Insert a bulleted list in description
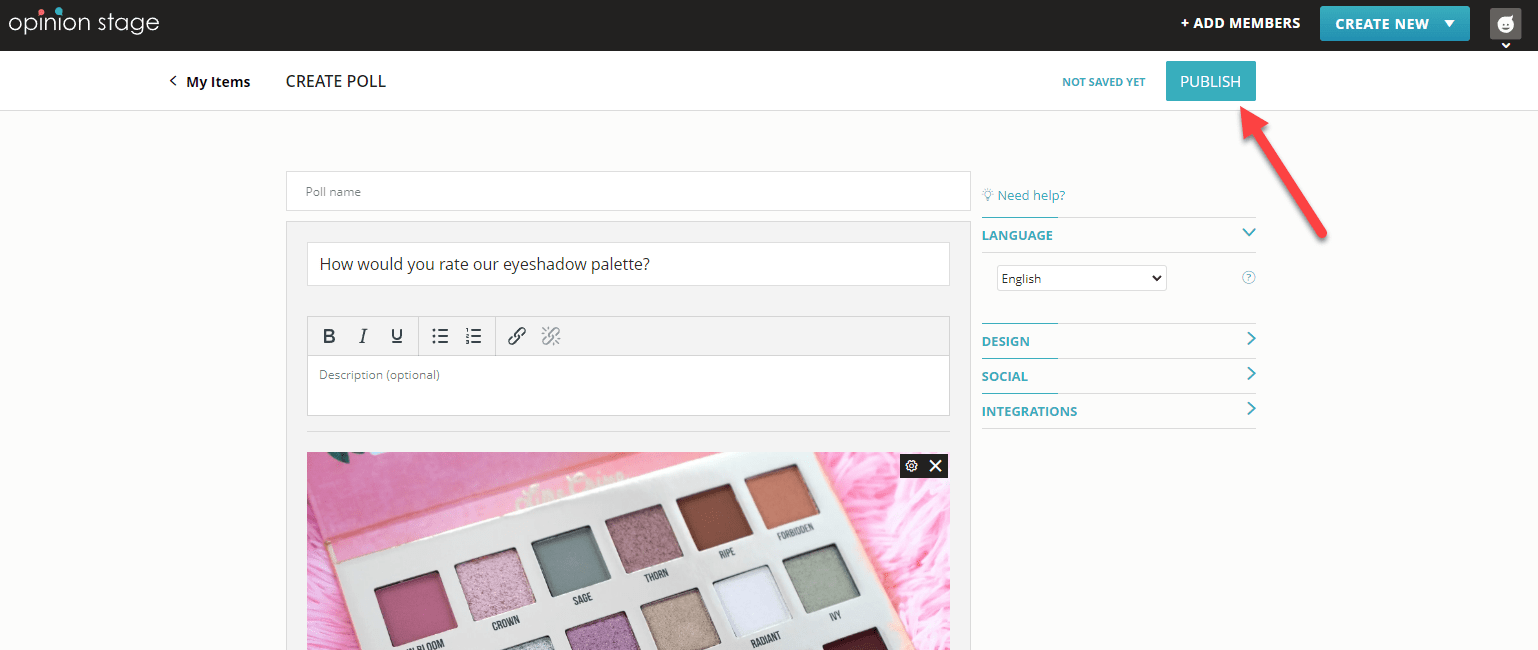The width and height of the screenshot is (1538, 650). tap(440, 336)
